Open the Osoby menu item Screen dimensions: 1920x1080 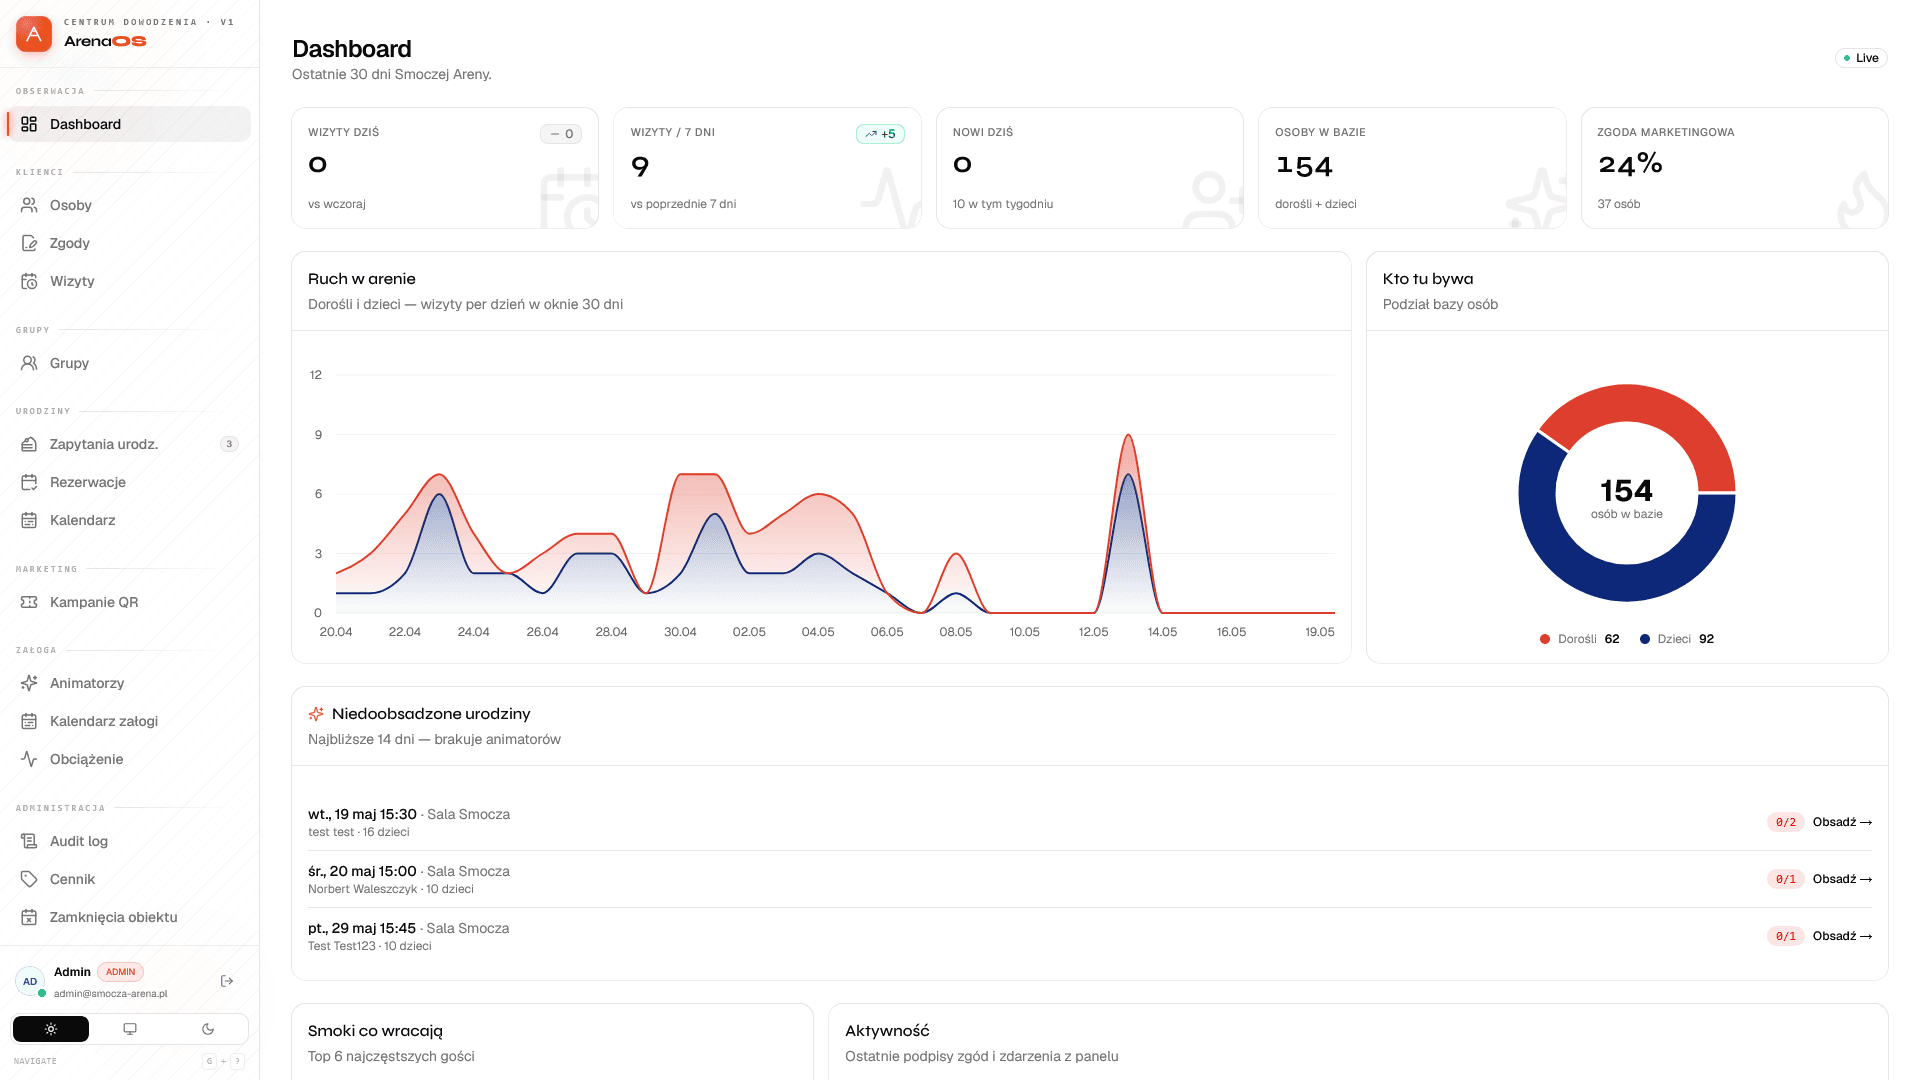pyautogui.click(x=128, y=205)
